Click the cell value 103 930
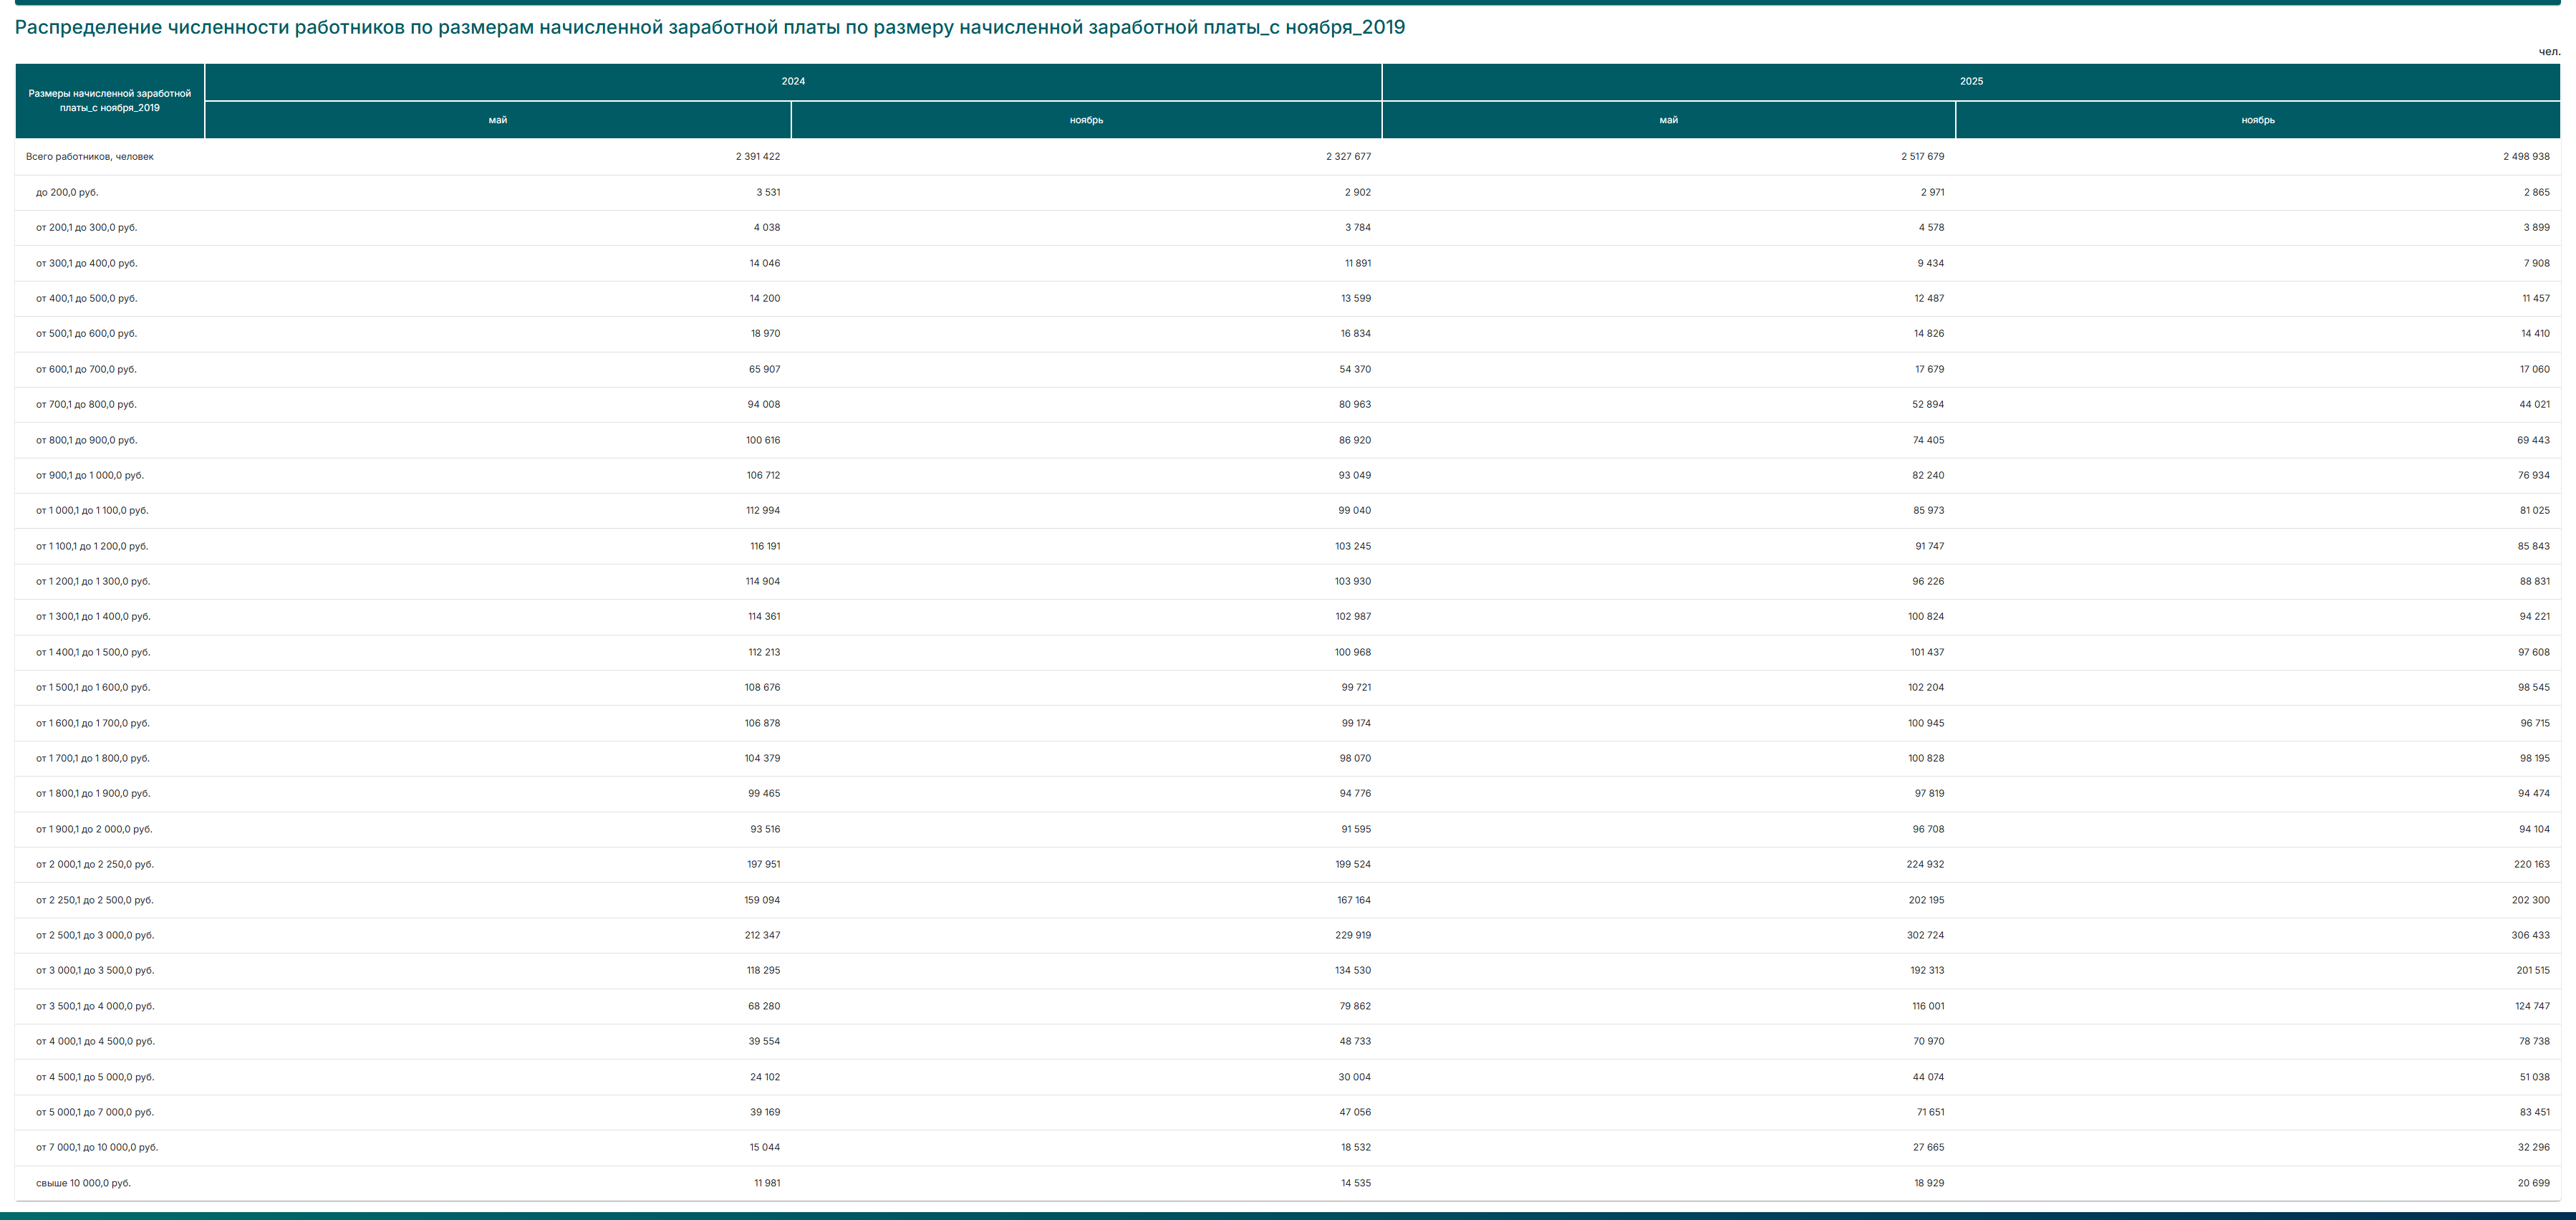This screenshot has height=1220, width=2576. coord(1353,581)
